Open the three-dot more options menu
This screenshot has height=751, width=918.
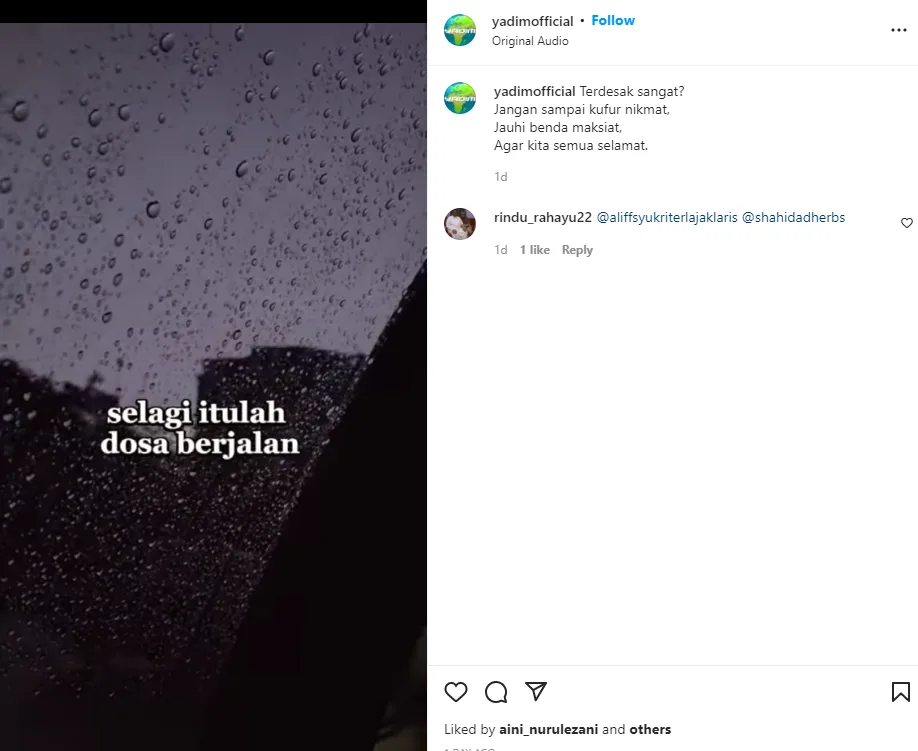click(899, 30)
